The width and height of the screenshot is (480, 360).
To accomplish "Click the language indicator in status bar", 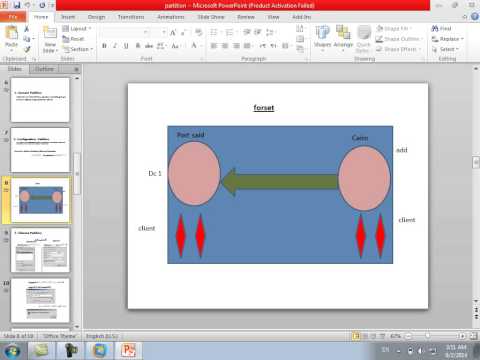I will point(102,336).
